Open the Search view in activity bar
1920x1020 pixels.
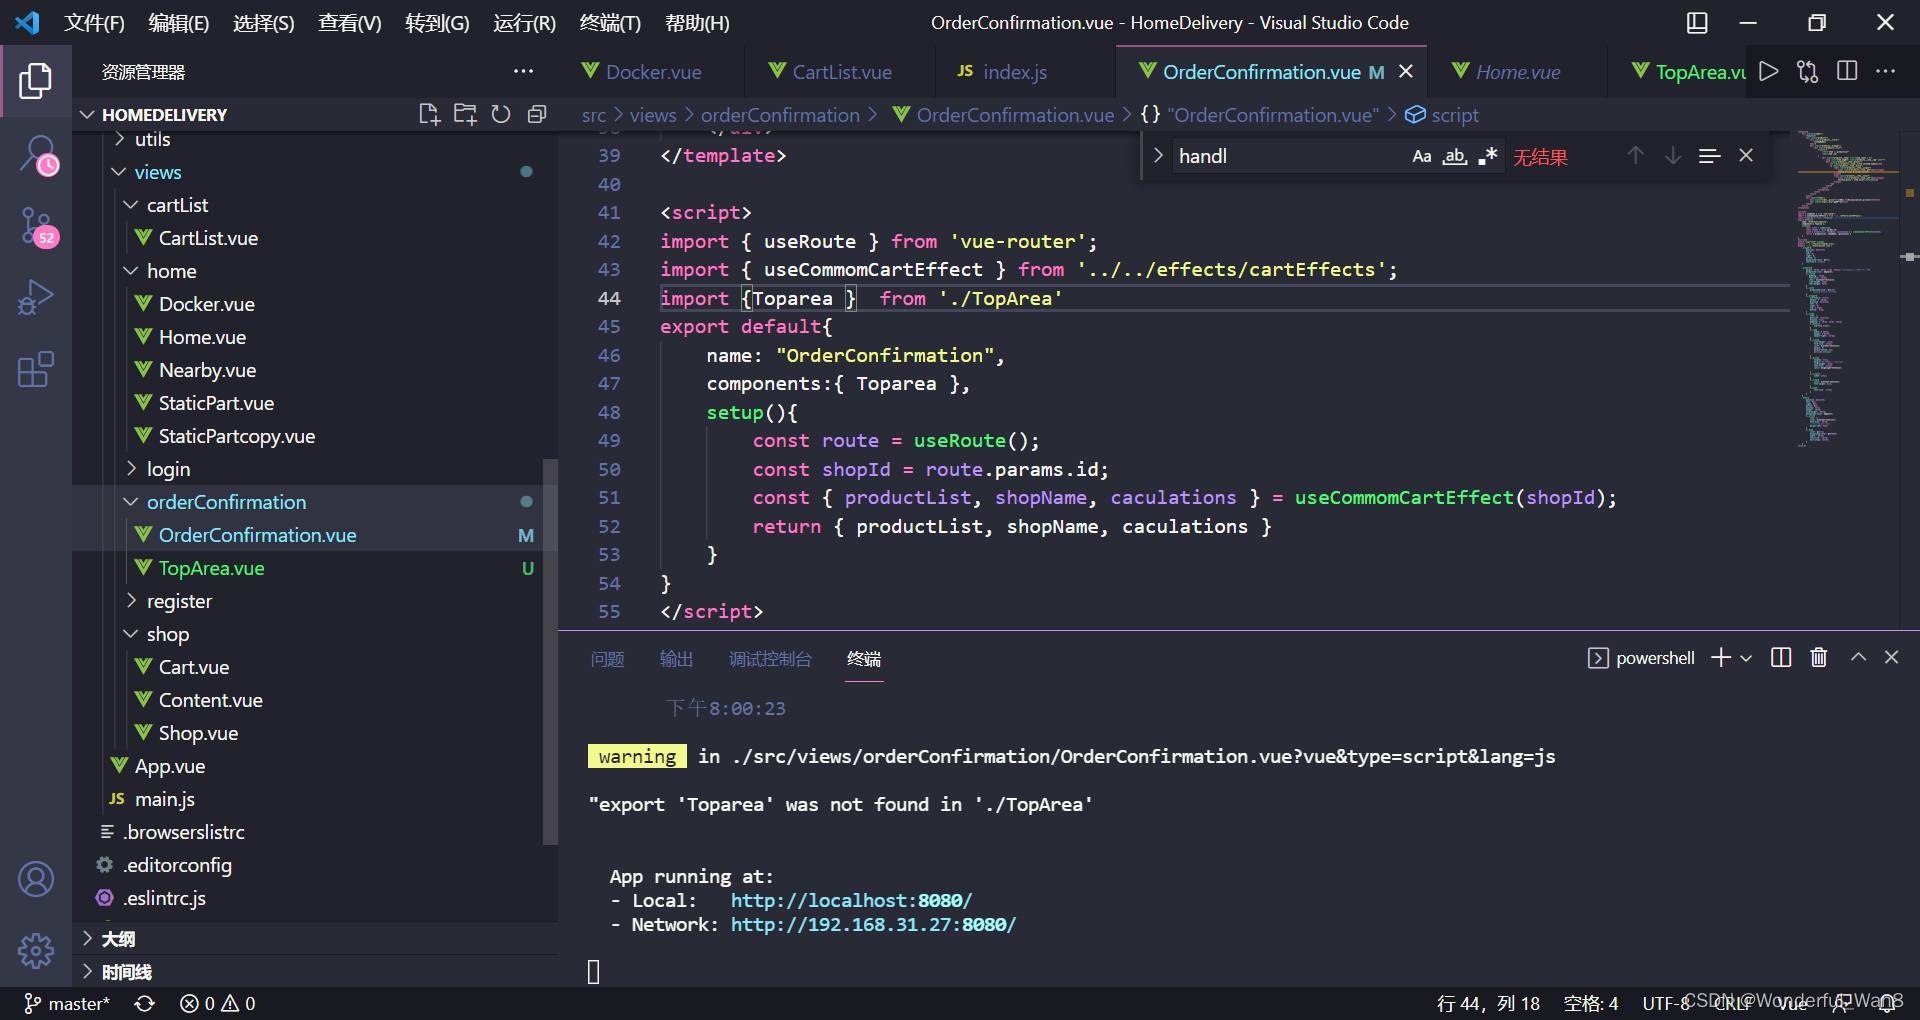(x=36, y=155)
